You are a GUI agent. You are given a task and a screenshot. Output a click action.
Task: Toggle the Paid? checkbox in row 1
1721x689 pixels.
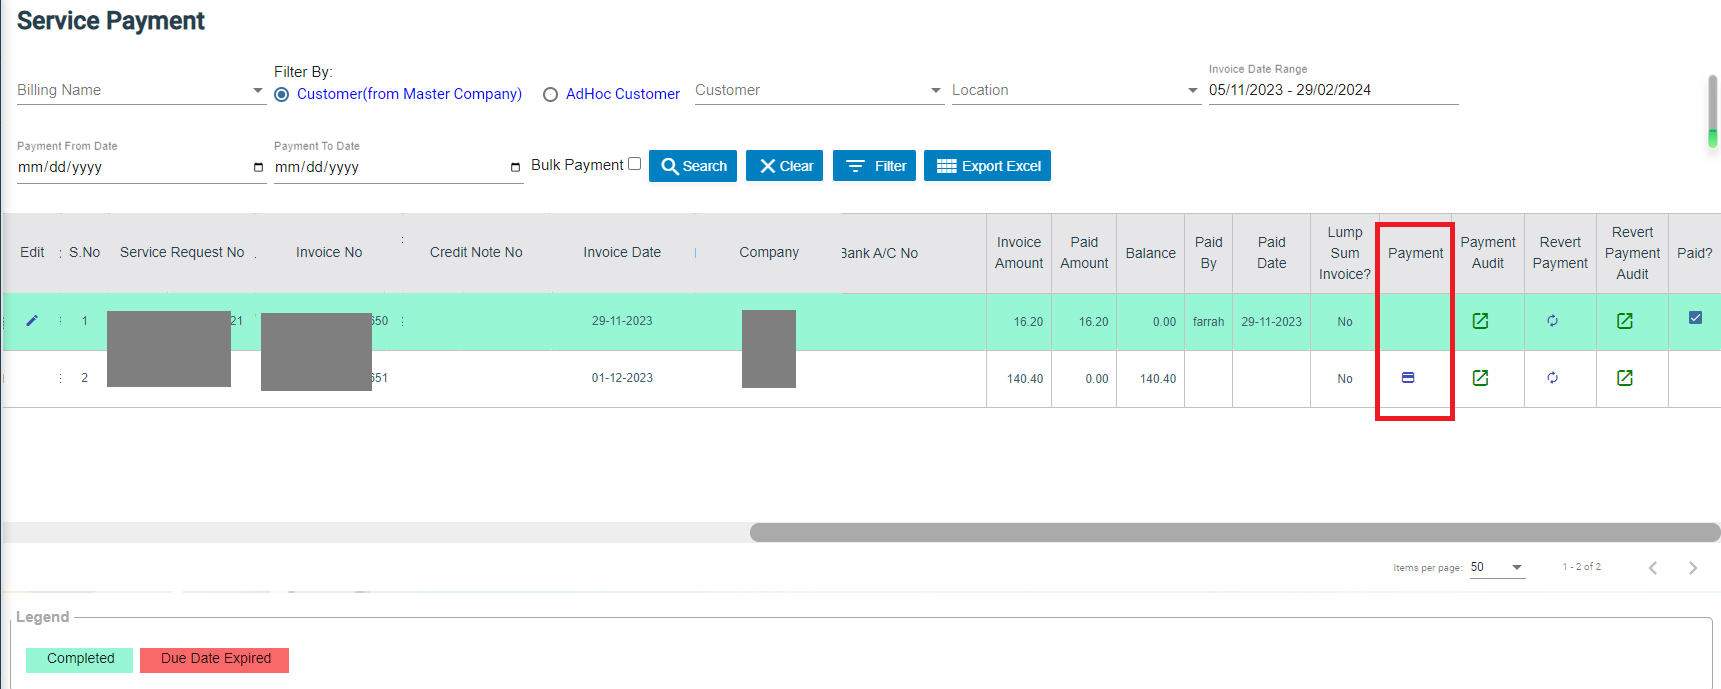[1695, 318]
